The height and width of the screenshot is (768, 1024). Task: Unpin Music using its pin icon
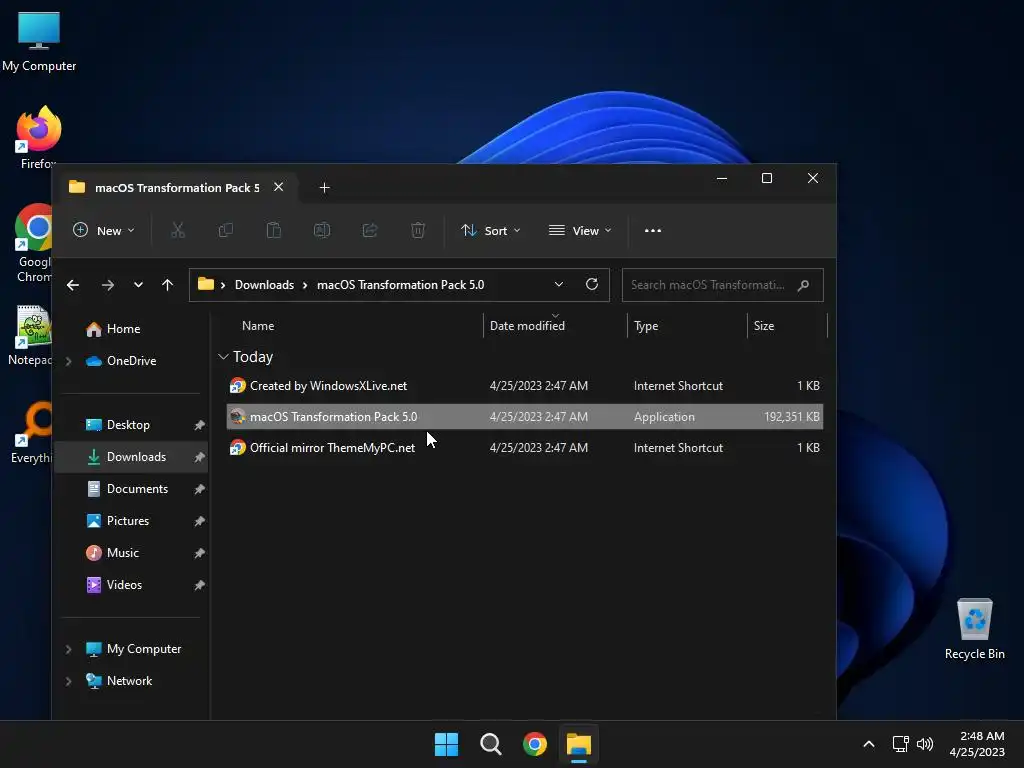pos(199,553)
